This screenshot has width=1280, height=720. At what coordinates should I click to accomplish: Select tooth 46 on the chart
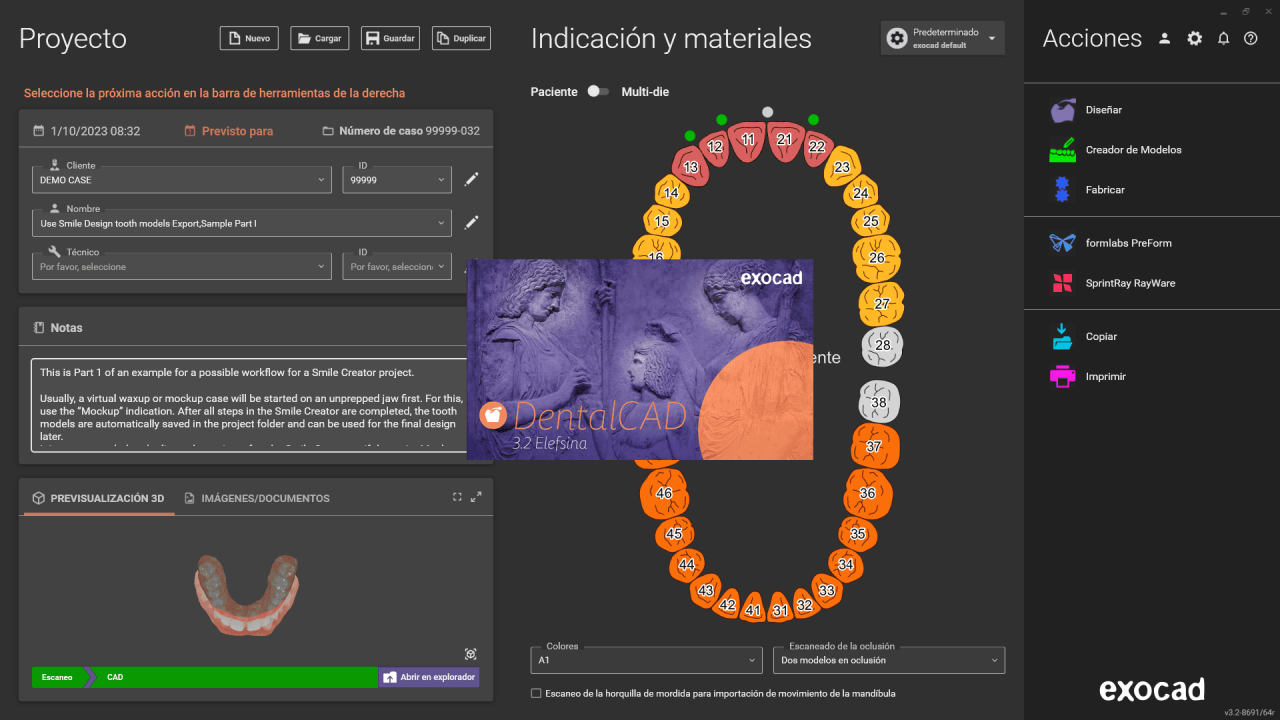[664, 493]
